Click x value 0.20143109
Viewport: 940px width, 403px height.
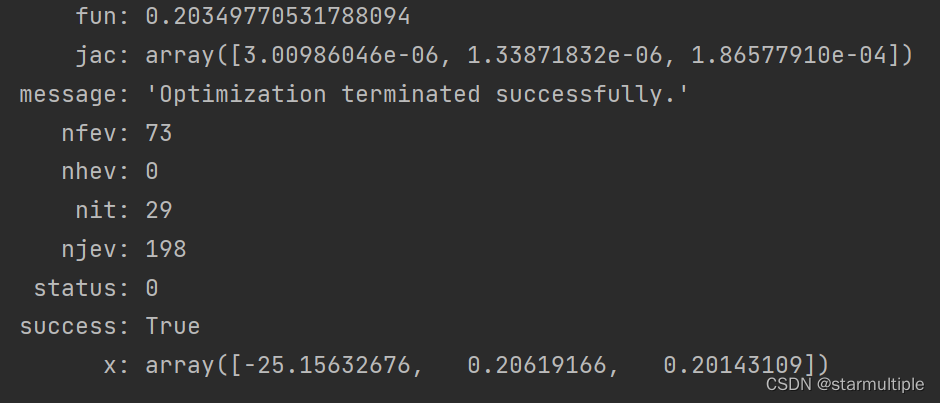(733, 365)
